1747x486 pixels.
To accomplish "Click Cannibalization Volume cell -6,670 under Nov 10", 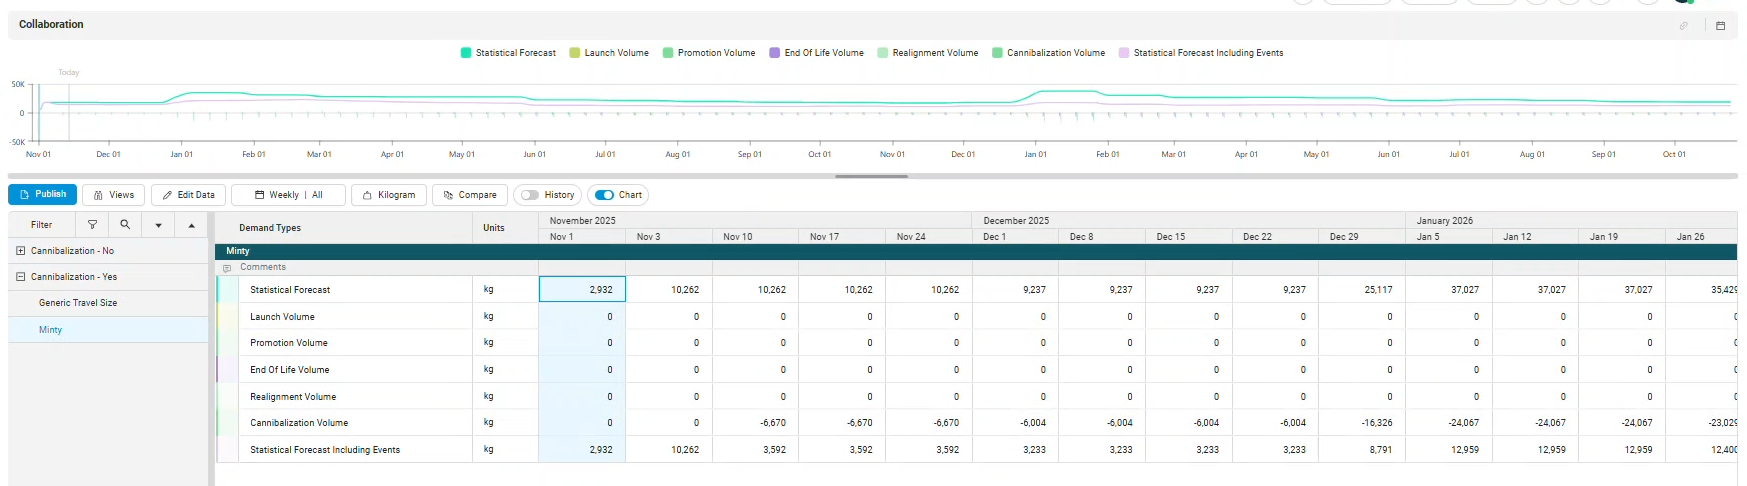I will tap(755, 423).
